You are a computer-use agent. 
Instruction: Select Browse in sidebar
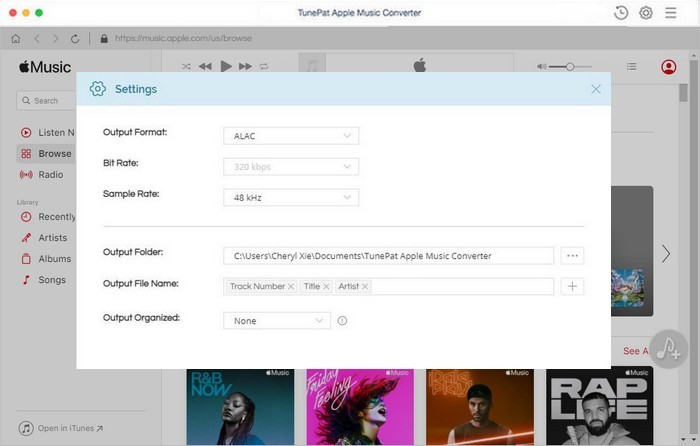pyautogui.click(x=46, y=154)
